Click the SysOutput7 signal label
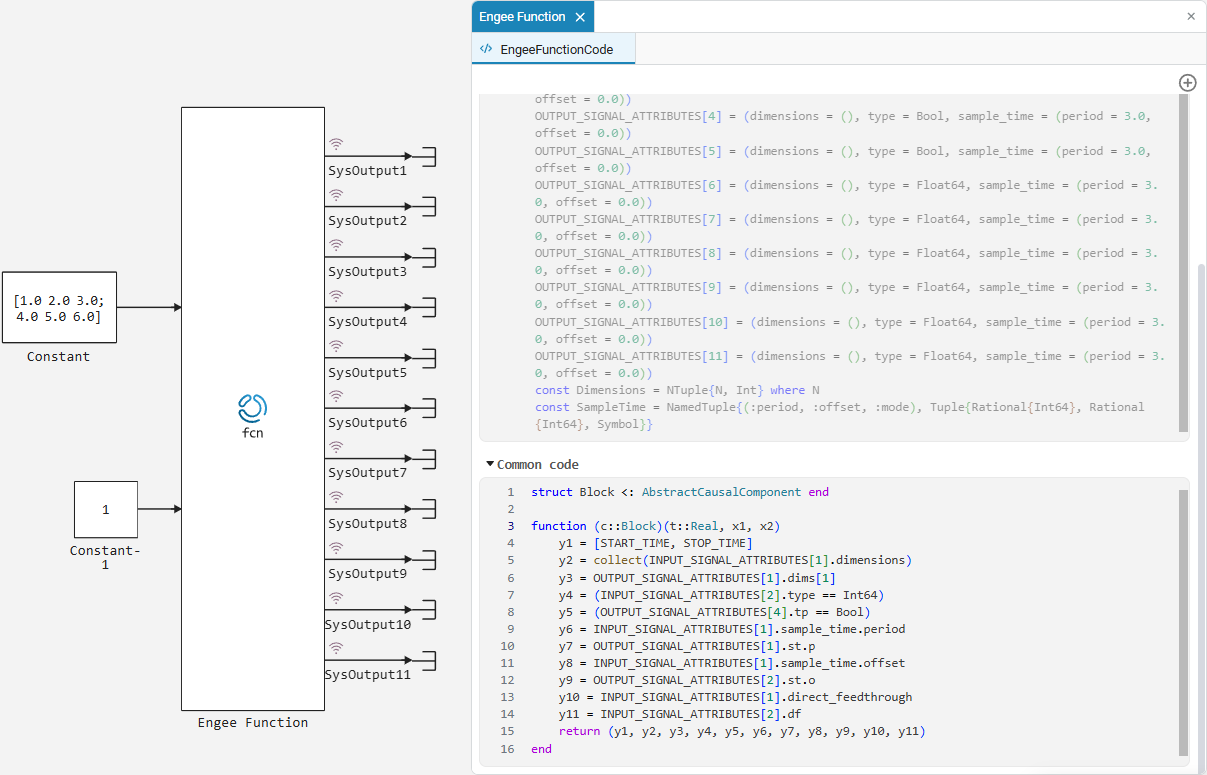The image size is (1207, 775). (x=367, y=473)
